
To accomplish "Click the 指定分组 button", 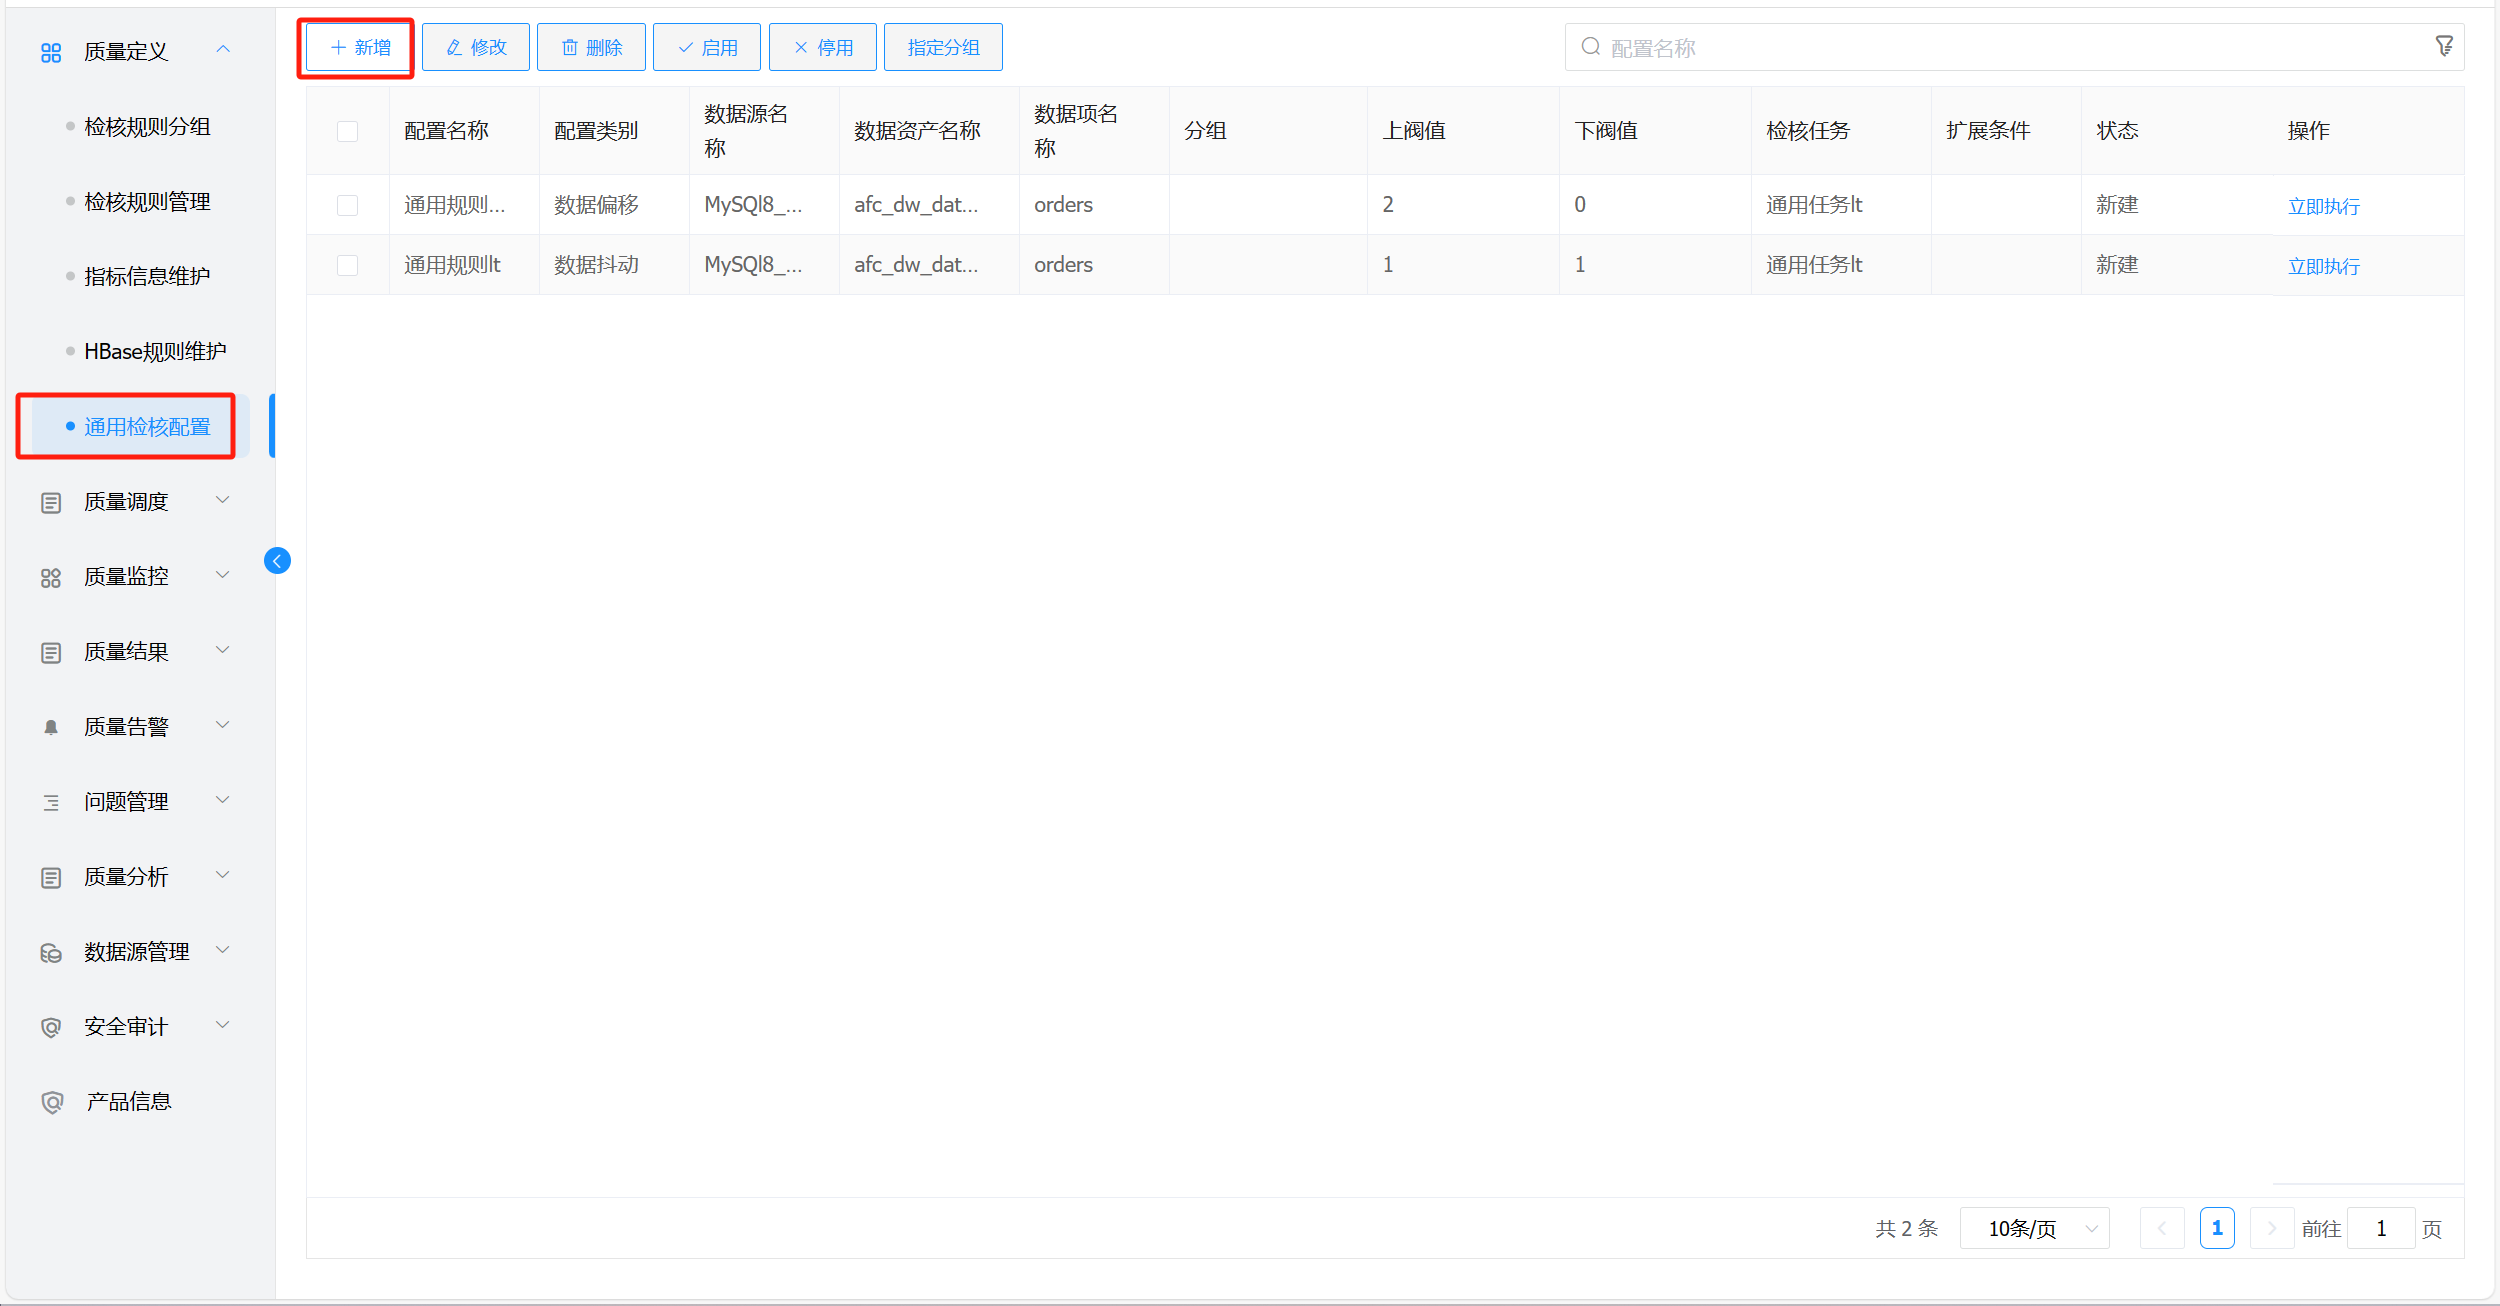I will click(942, 47).
